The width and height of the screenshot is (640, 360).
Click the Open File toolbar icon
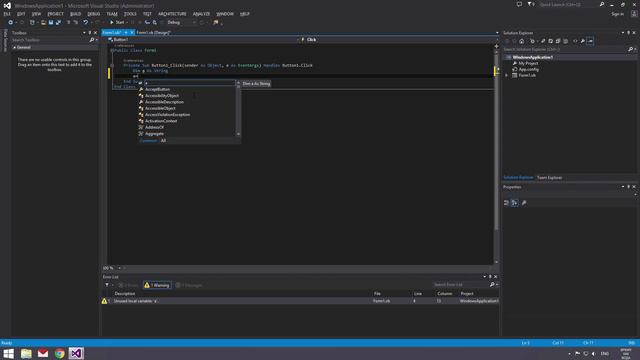point(43,22)
